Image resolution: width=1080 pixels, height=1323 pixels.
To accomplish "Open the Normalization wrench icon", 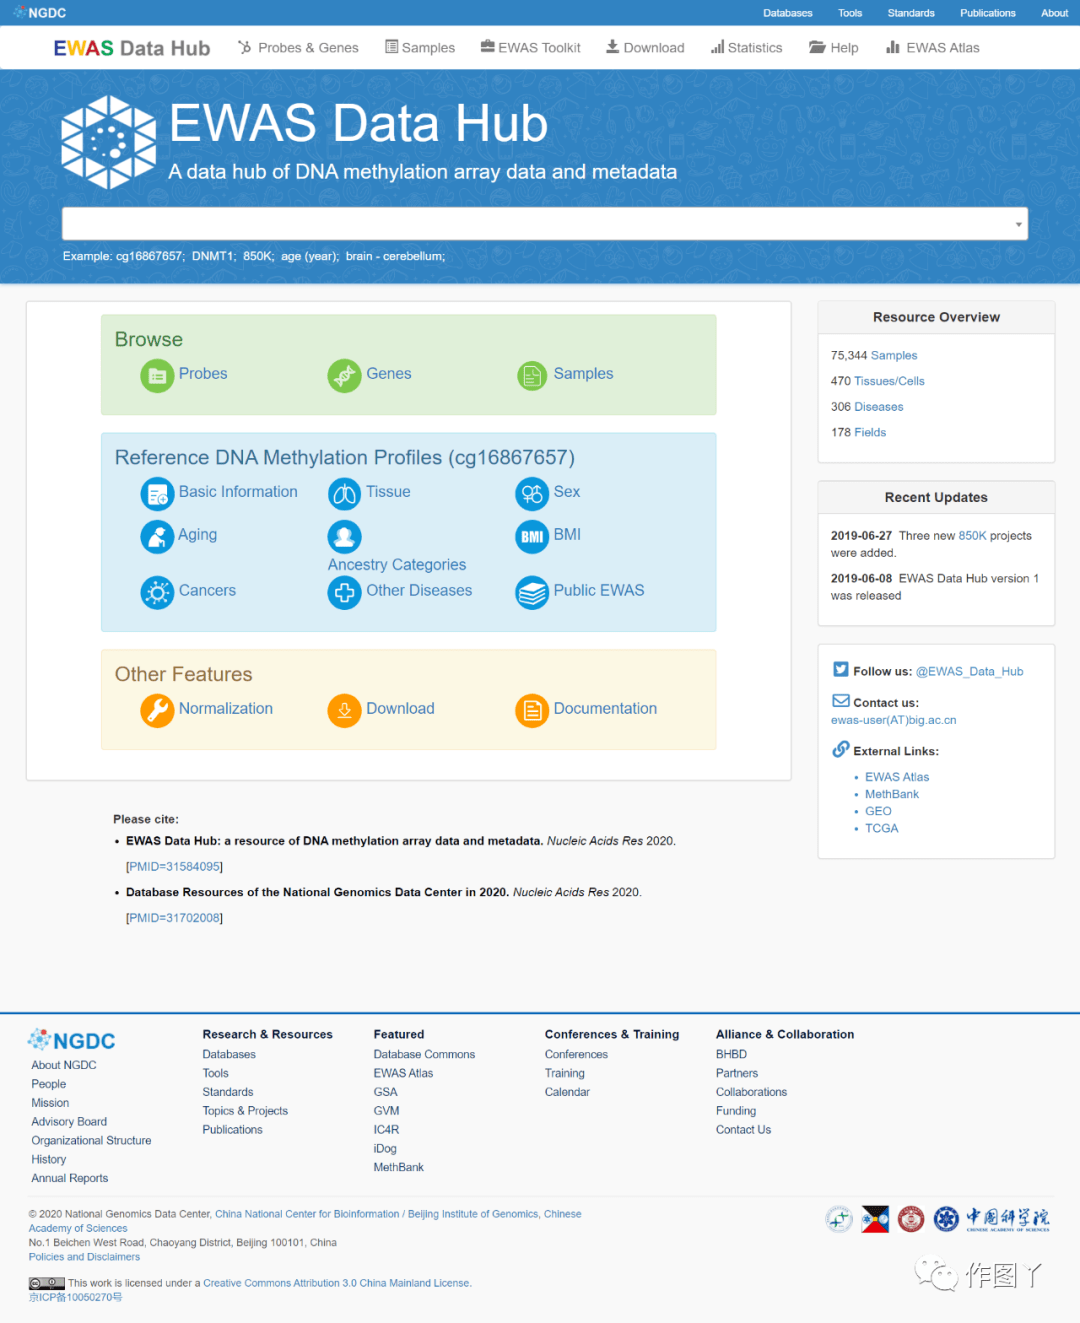I will point(157,710).
